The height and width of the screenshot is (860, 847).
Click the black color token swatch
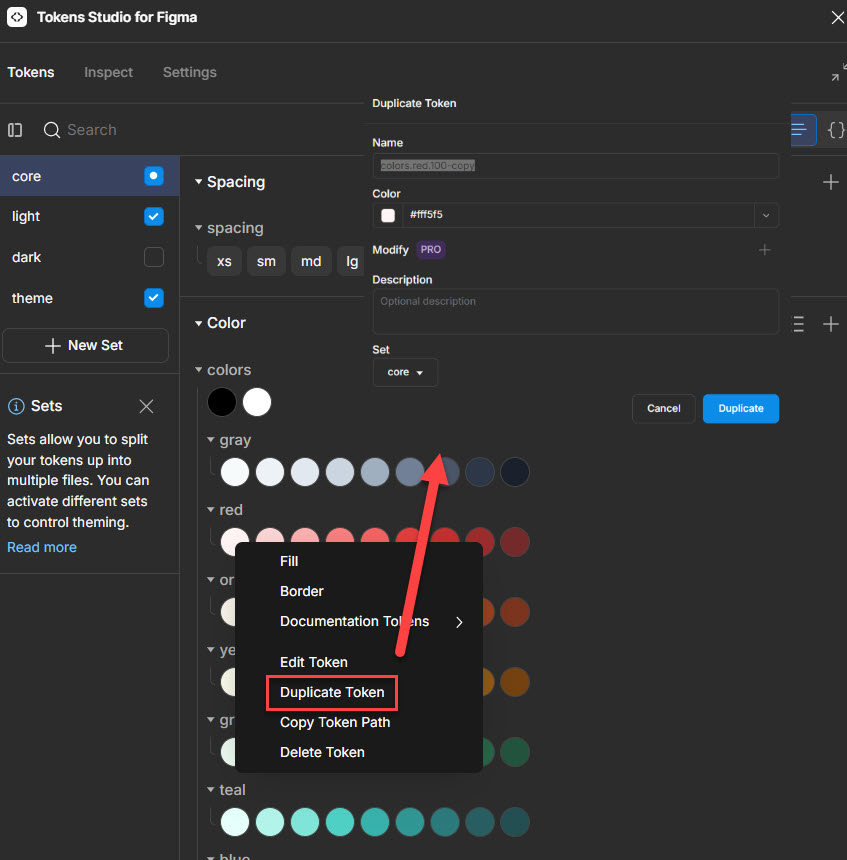tap(222, 402)
